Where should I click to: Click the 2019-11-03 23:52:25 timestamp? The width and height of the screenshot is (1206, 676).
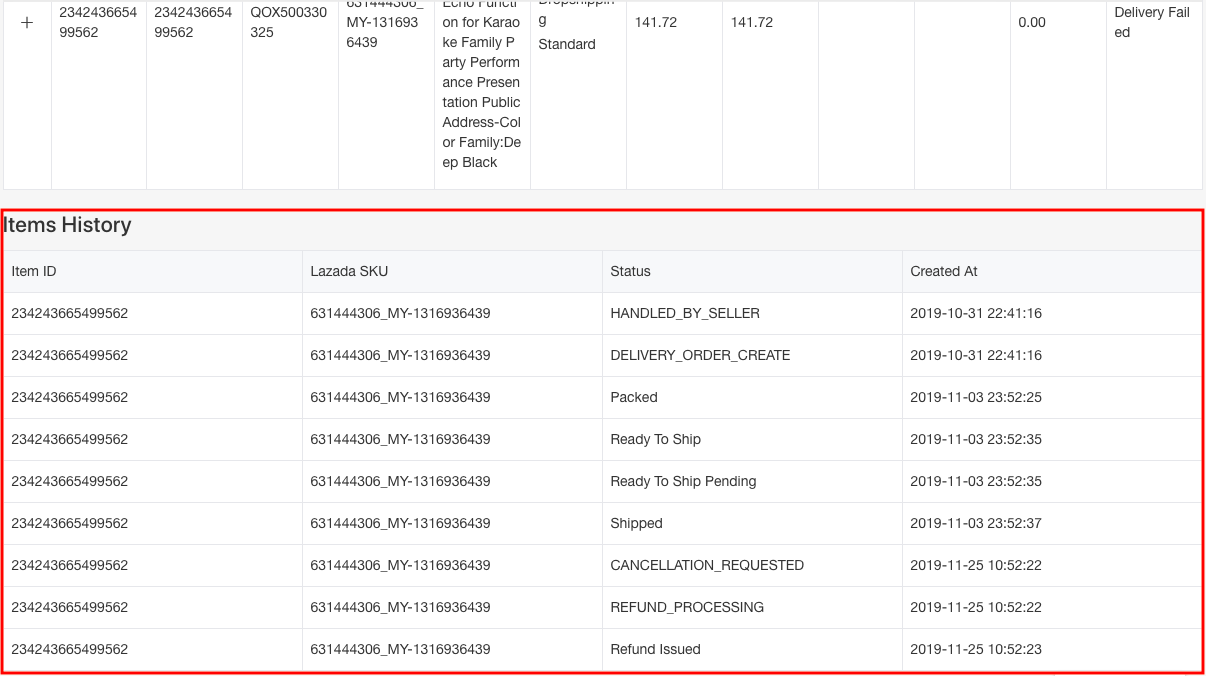[976, 397]
